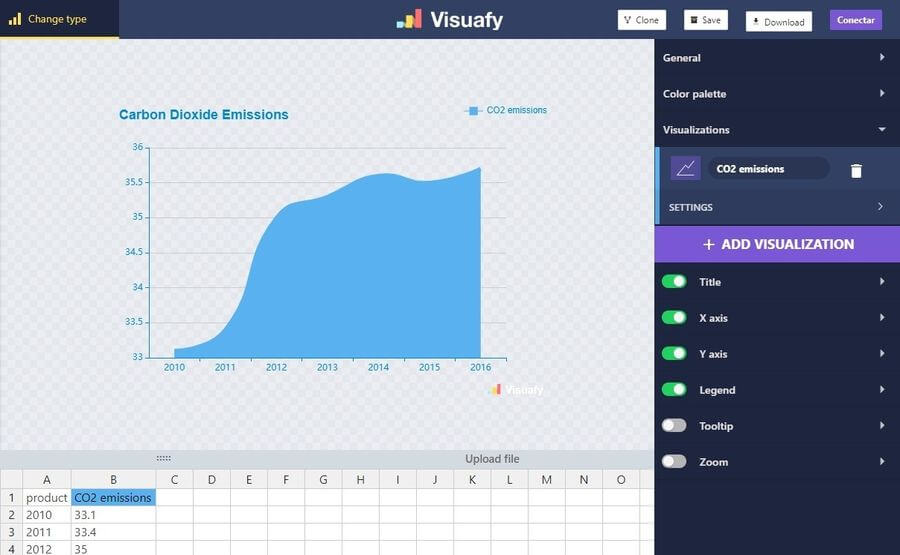Expand Legend options arrow
Viewport: 900px width, 555px height.
coord(882,389)
